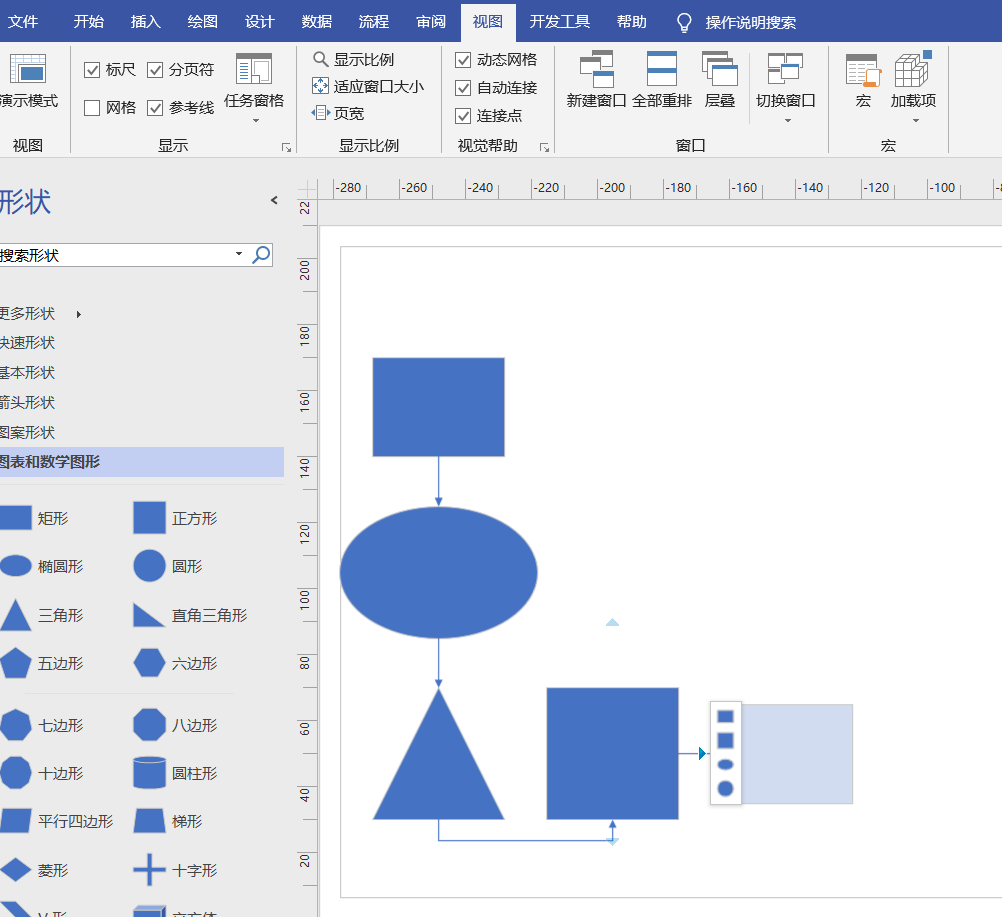This screenshot has width=1002, height=917.
Task: Open Switch Windows (切换窗口)
Action: click(x=785, y=88)
